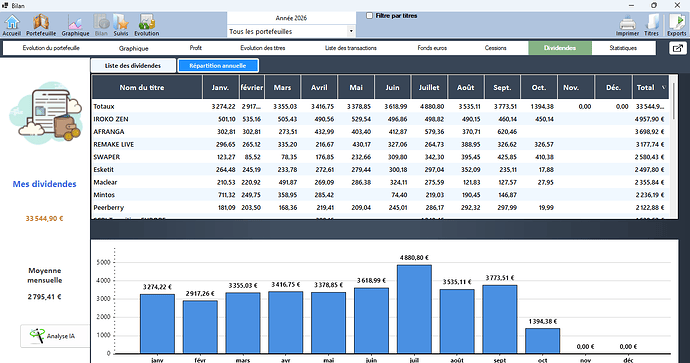Click the July bar in chart
This screenshot has width=690, height=363.
[414, 309]
